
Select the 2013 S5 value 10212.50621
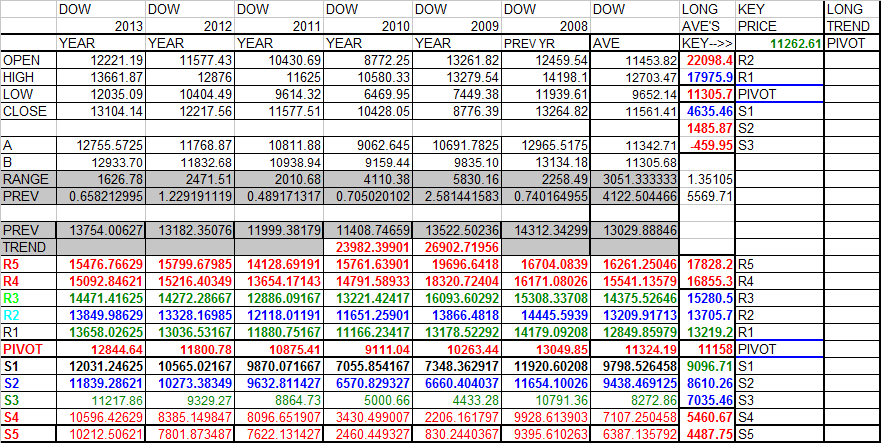(101, 434)
